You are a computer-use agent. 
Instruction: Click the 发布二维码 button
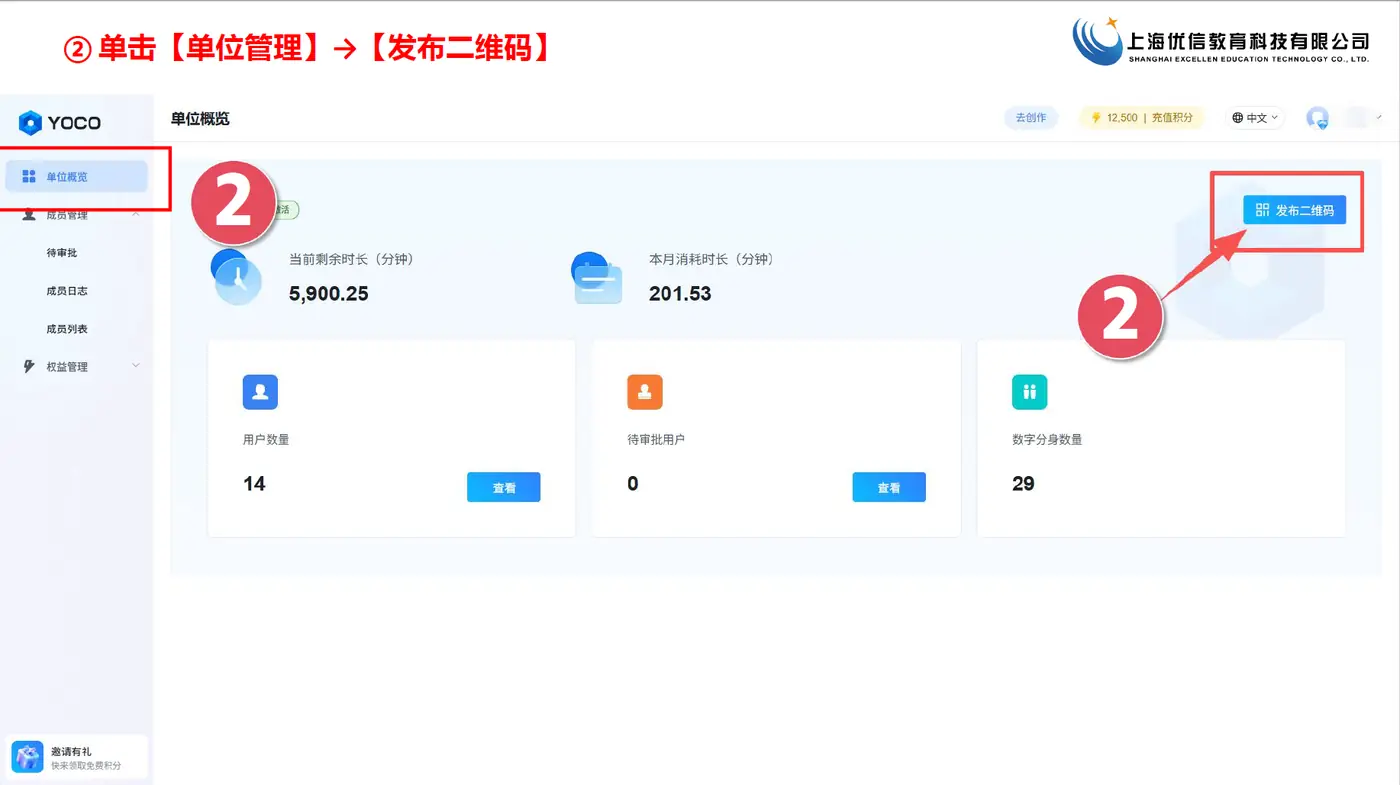[1294, 210]
